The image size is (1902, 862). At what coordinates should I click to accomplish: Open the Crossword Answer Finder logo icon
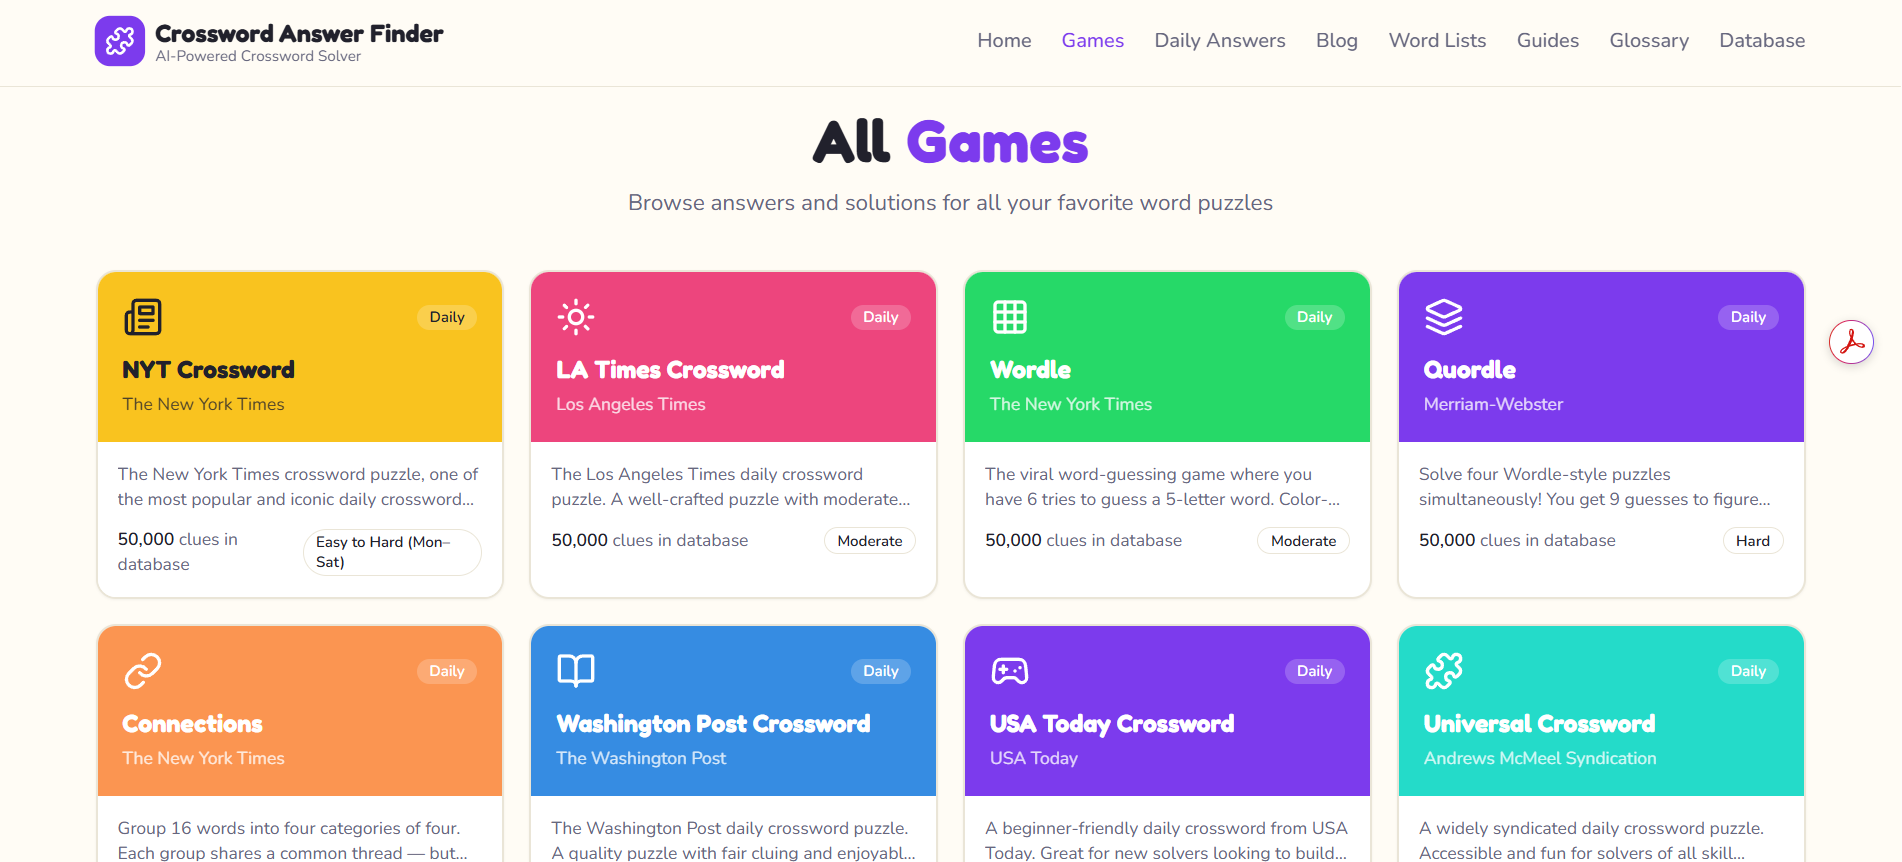click(120, 41)
